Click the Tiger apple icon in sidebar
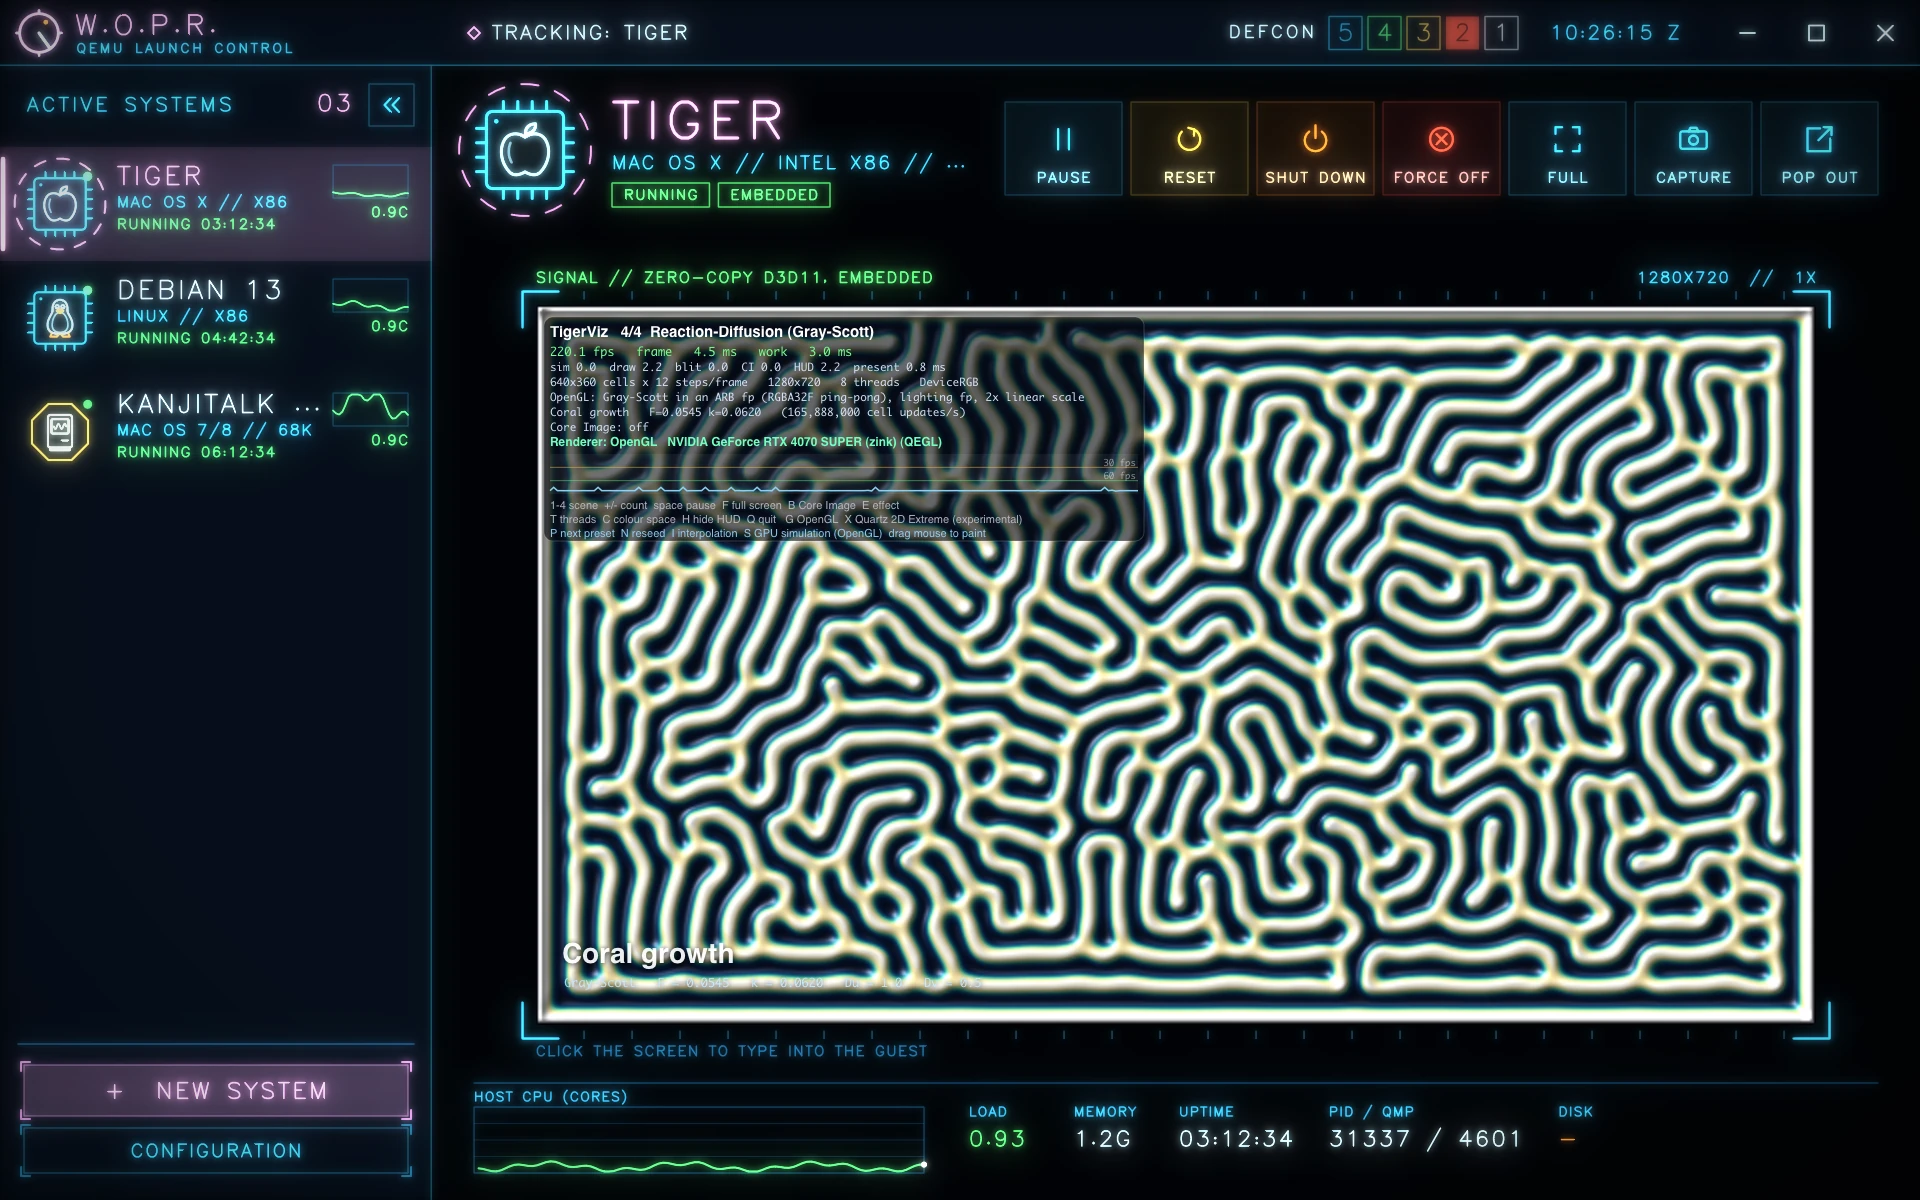This screenshot has height=1200, width=1920. pyautogui.click(x=60, y=204)
